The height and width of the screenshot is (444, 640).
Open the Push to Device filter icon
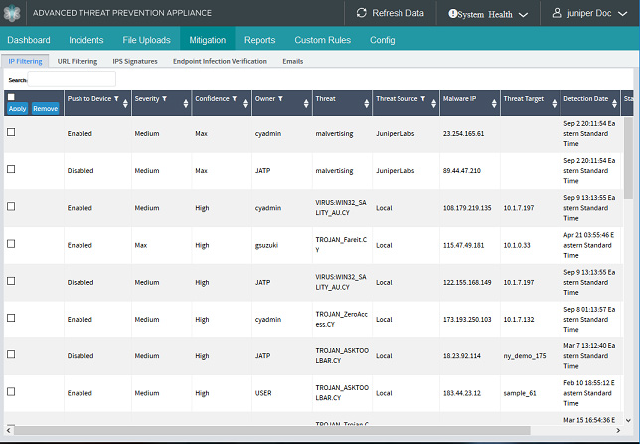[x=116, y=99]
